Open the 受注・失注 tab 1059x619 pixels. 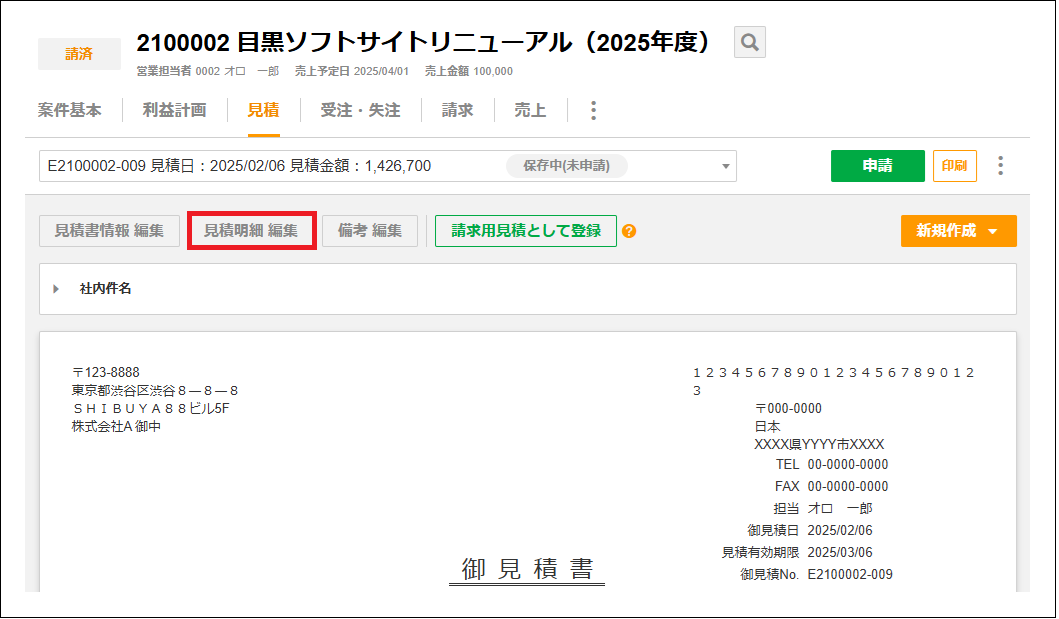[x=358, y=110]
